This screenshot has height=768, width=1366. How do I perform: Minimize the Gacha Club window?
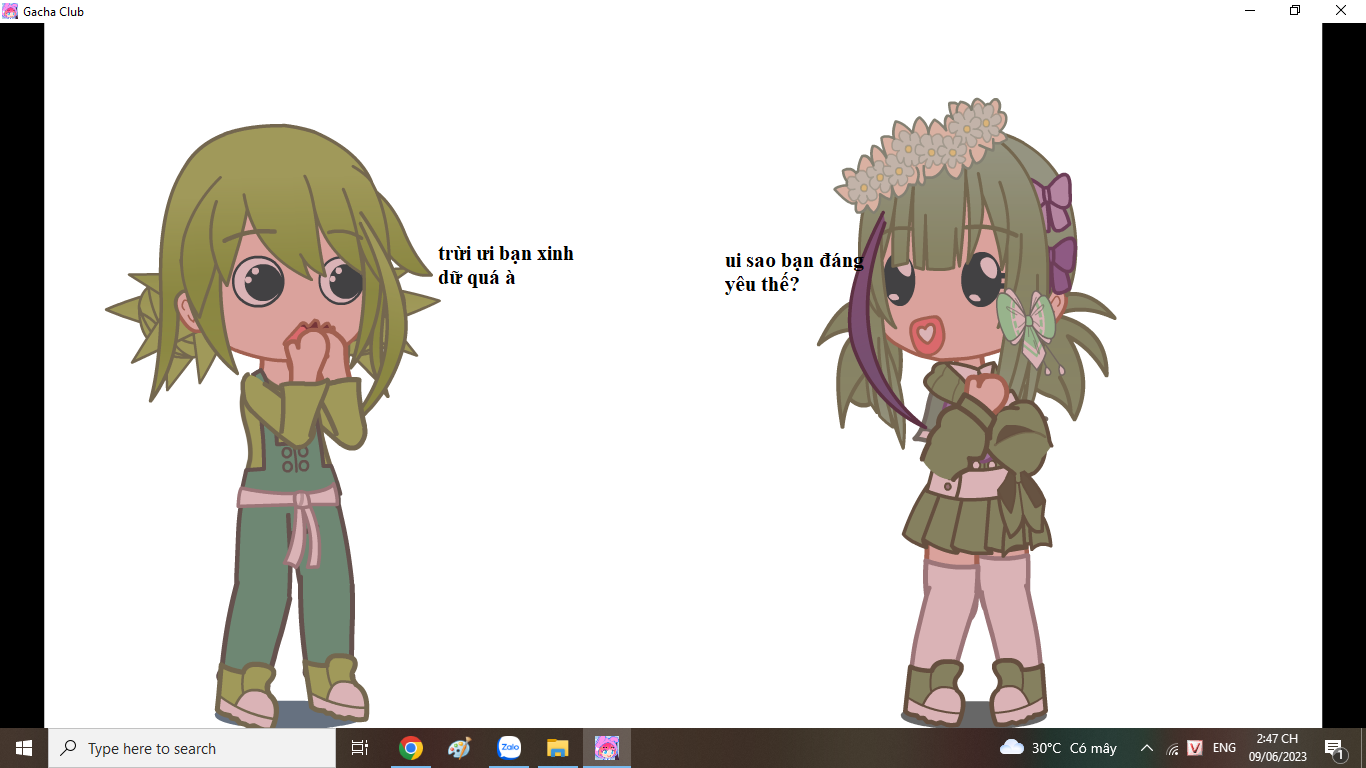click(x=1250, y=11)
